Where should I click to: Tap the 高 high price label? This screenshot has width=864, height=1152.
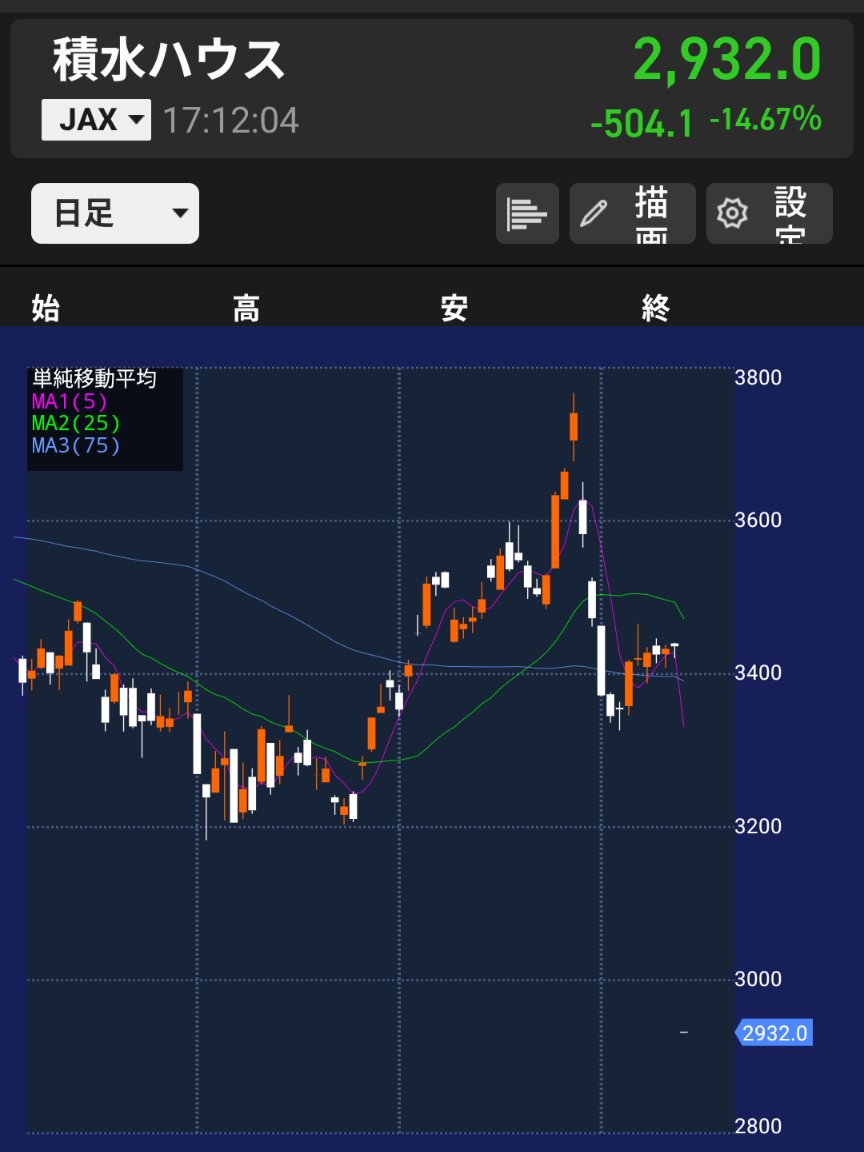(246, 309)
